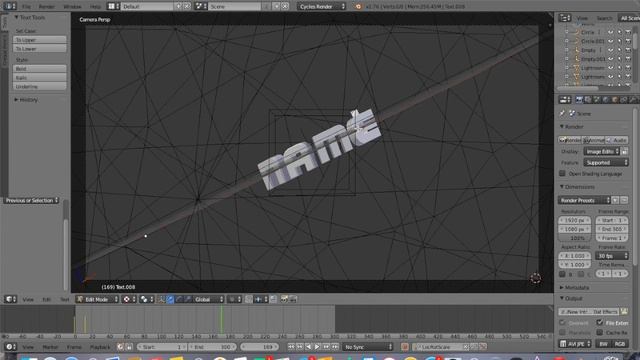
Task: Toggle visibility of the Circle object
Action: 611,32
